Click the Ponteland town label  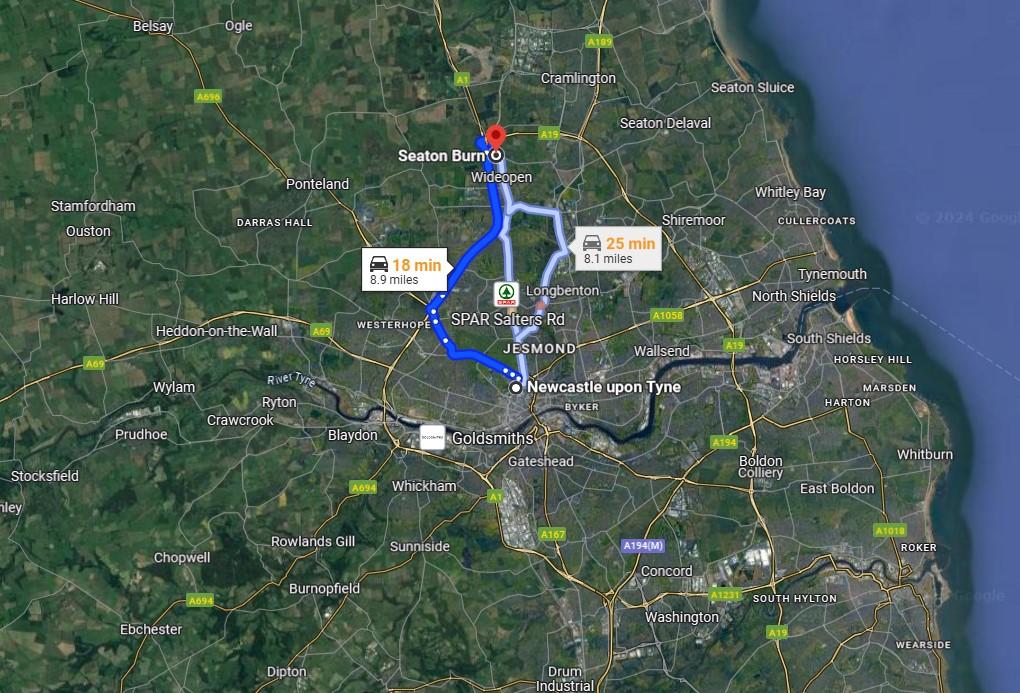317,184
